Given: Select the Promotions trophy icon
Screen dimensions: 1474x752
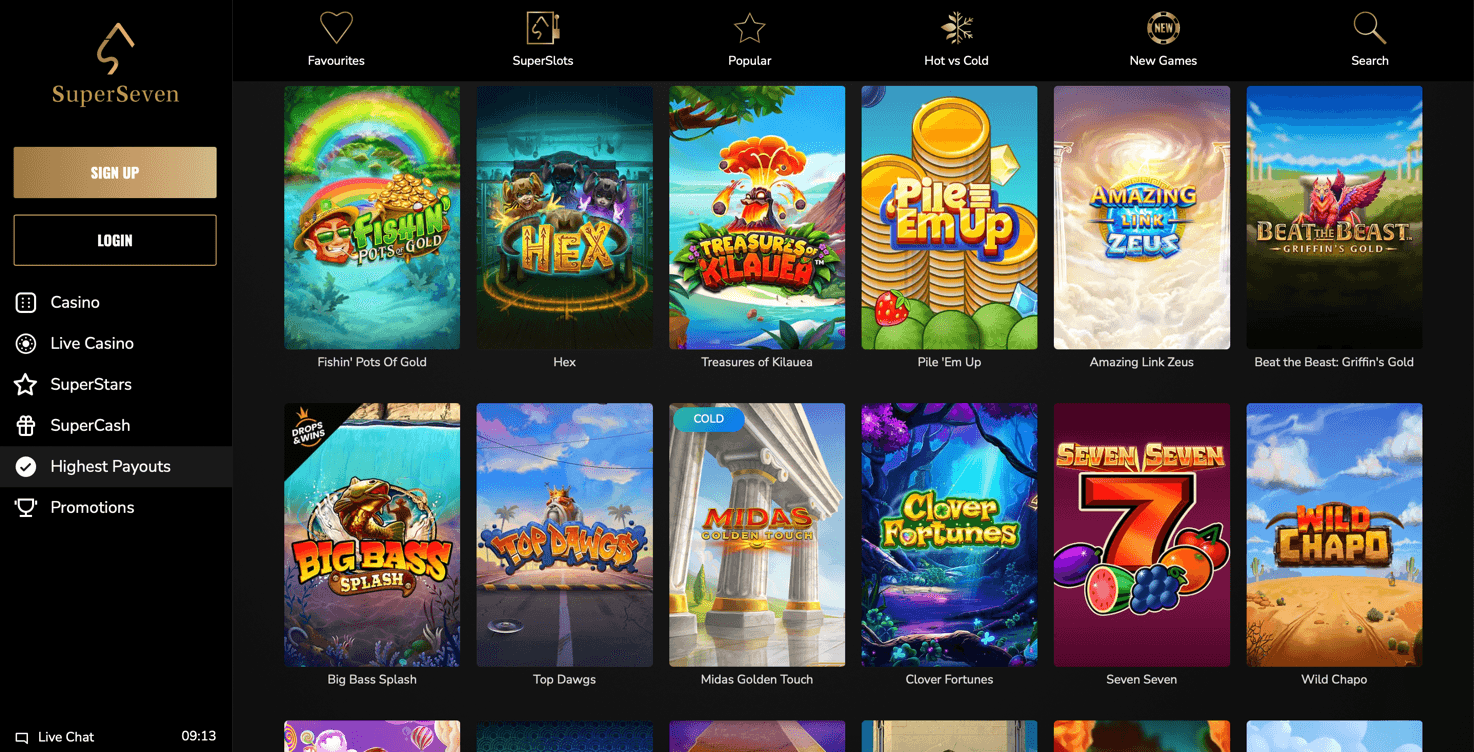Looking at the screenshot, I should point(26,507).
